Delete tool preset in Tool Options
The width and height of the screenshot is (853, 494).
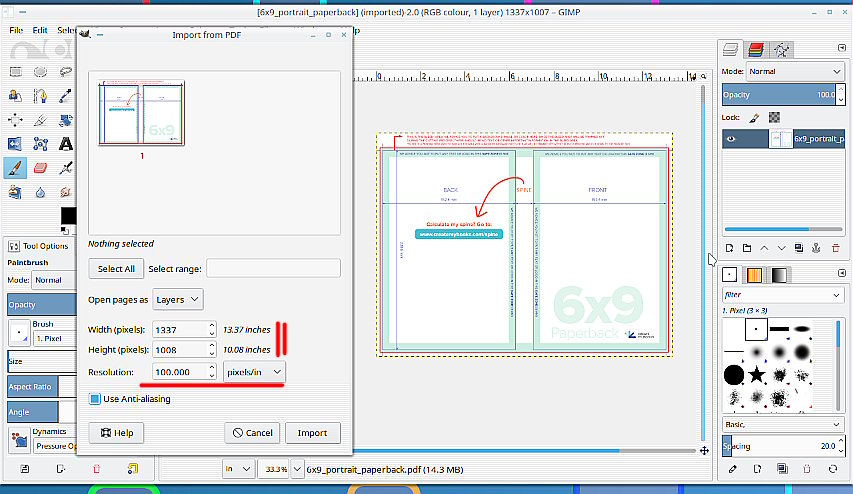click(96, 468)
